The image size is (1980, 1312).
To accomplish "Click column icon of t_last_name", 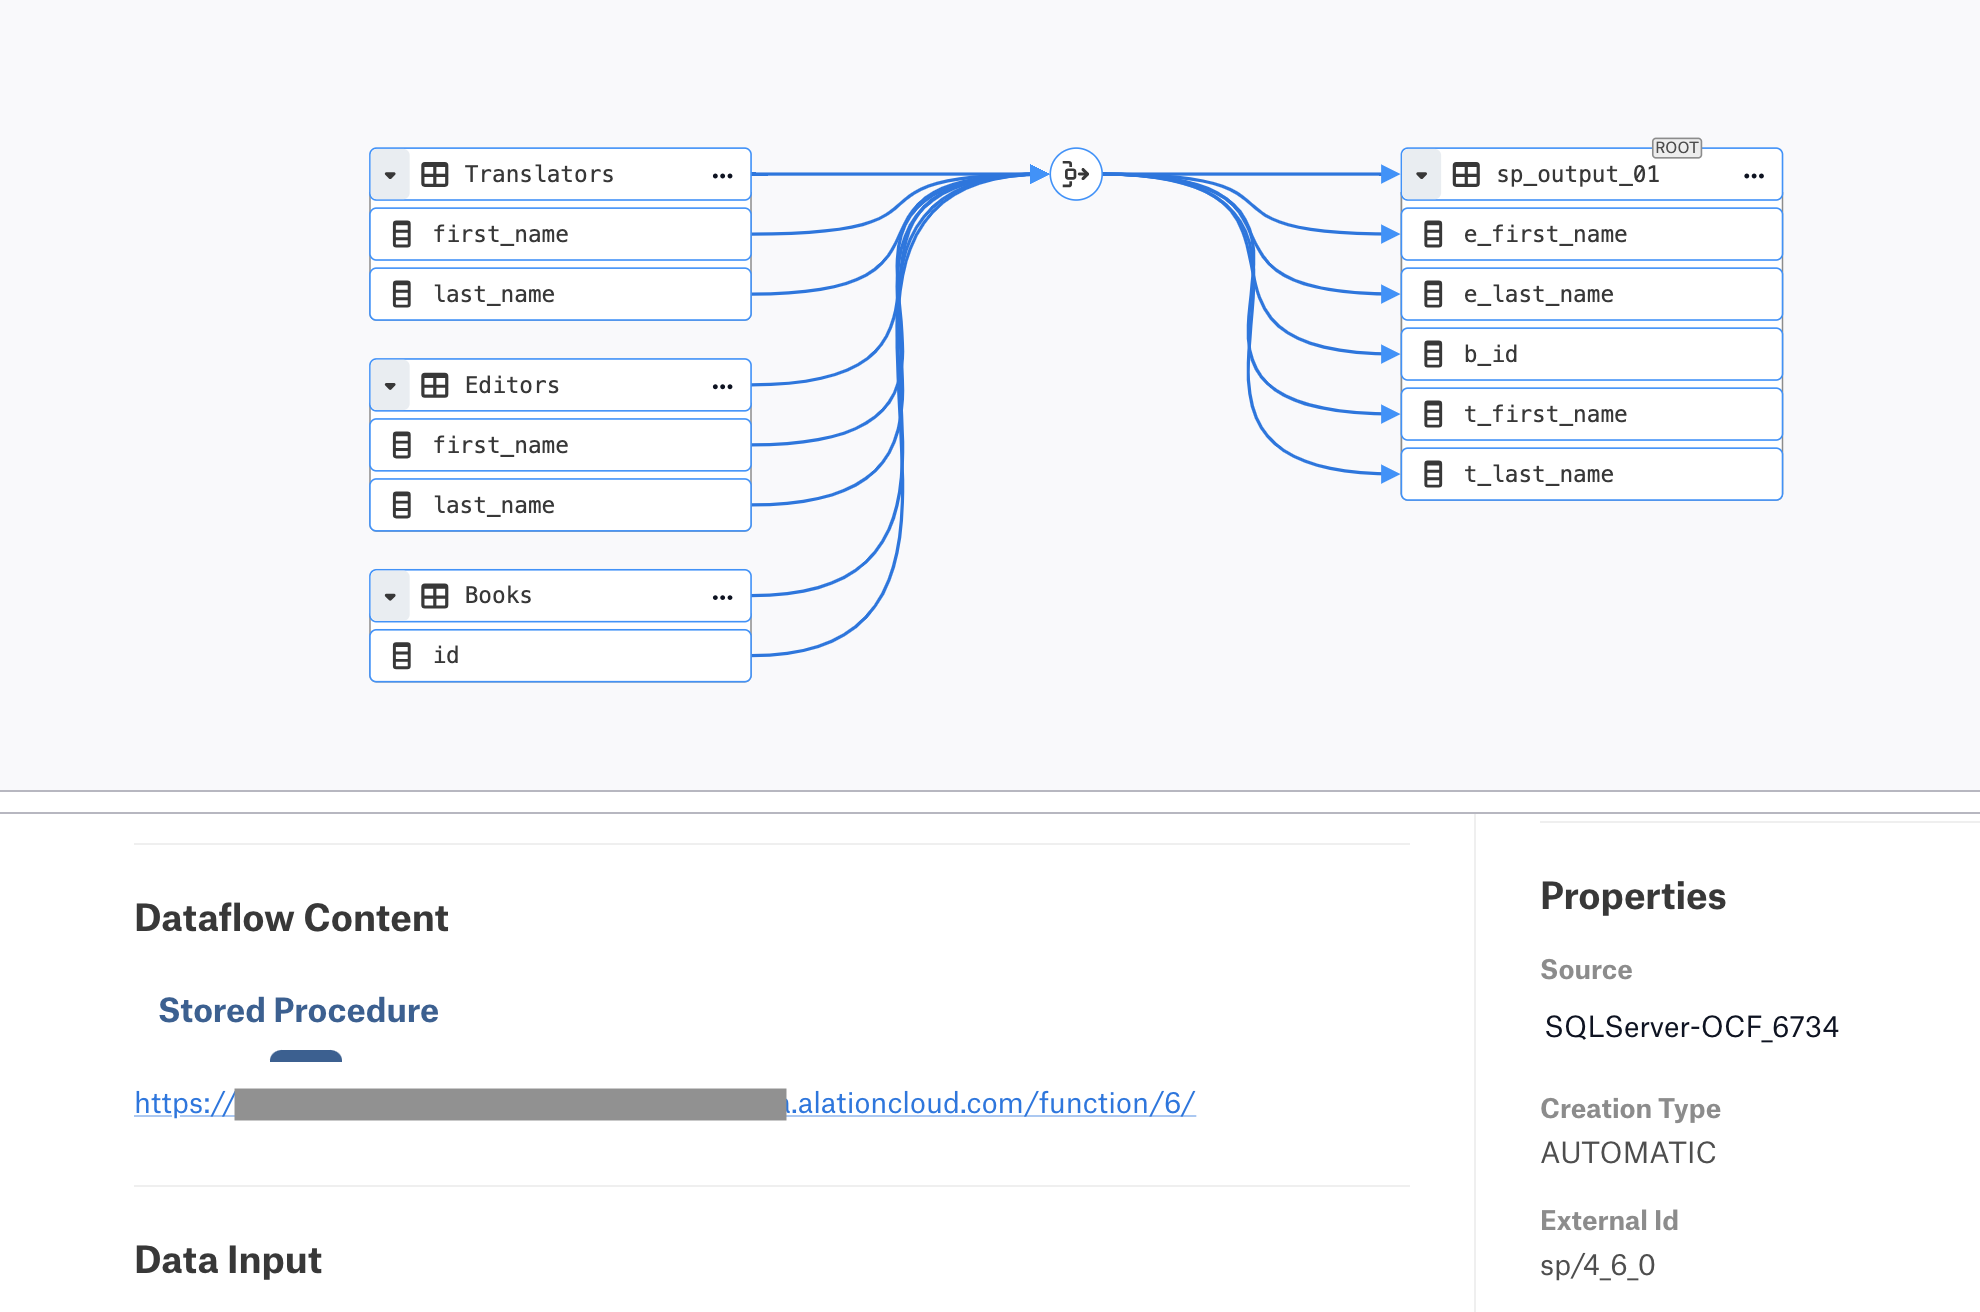I will pyautogui.click(x=1433, y=474).
